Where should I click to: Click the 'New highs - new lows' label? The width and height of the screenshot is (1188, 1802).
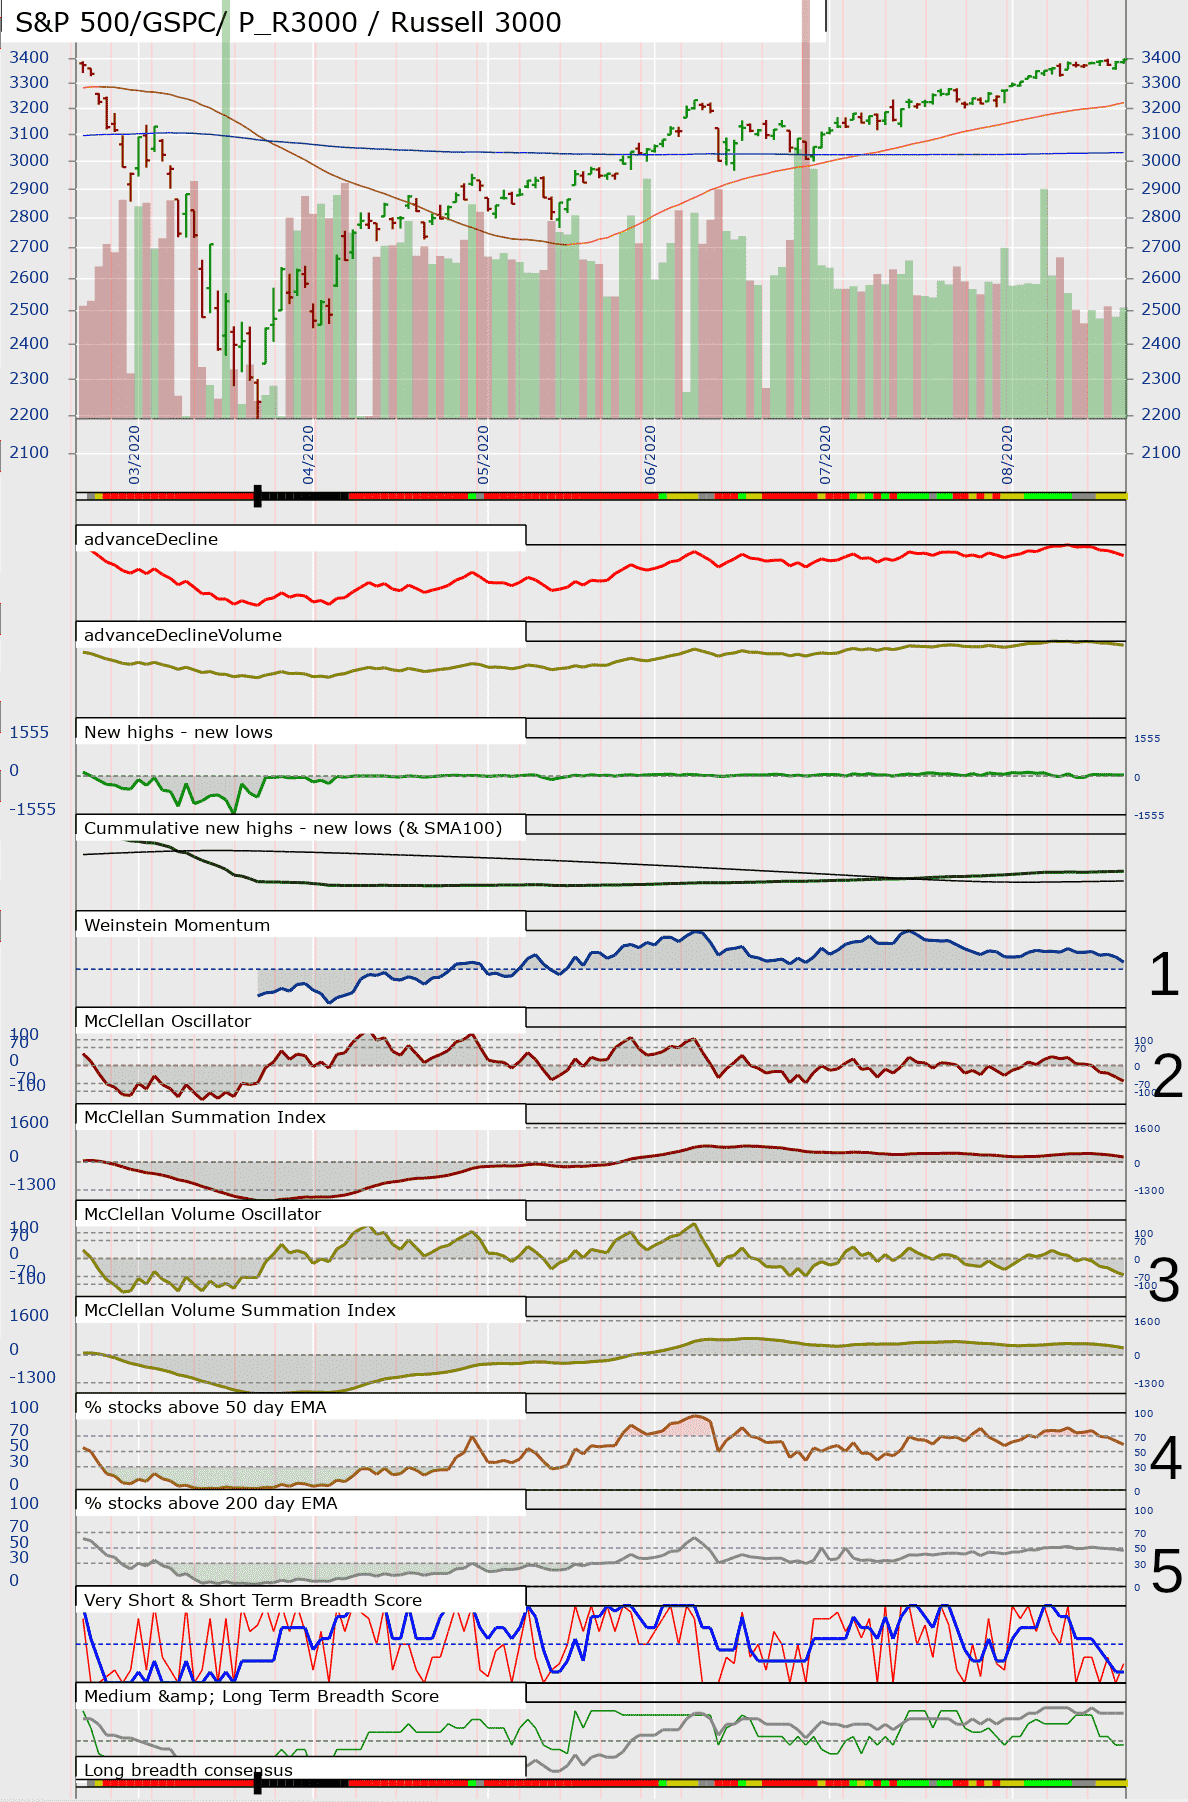coord(178,732)
